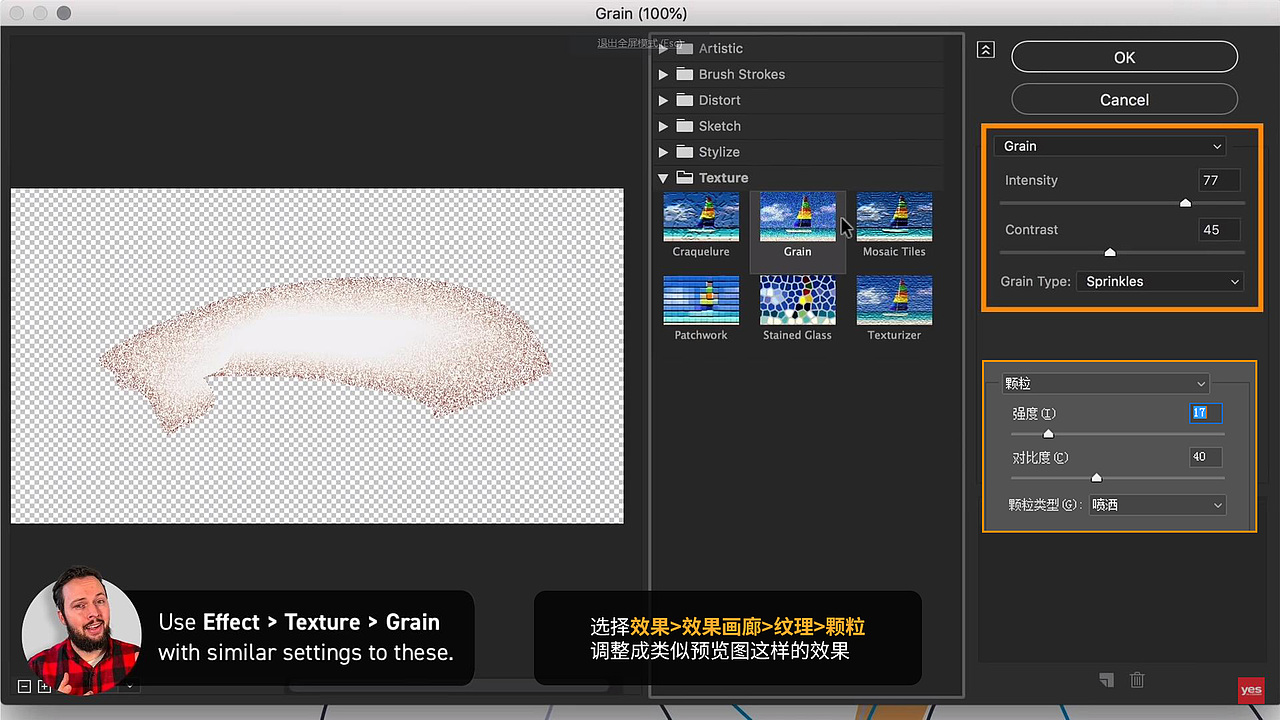Click the "Grain (100%)" window title
Viewport: 1280px width, 720px height.
[641, 13]
